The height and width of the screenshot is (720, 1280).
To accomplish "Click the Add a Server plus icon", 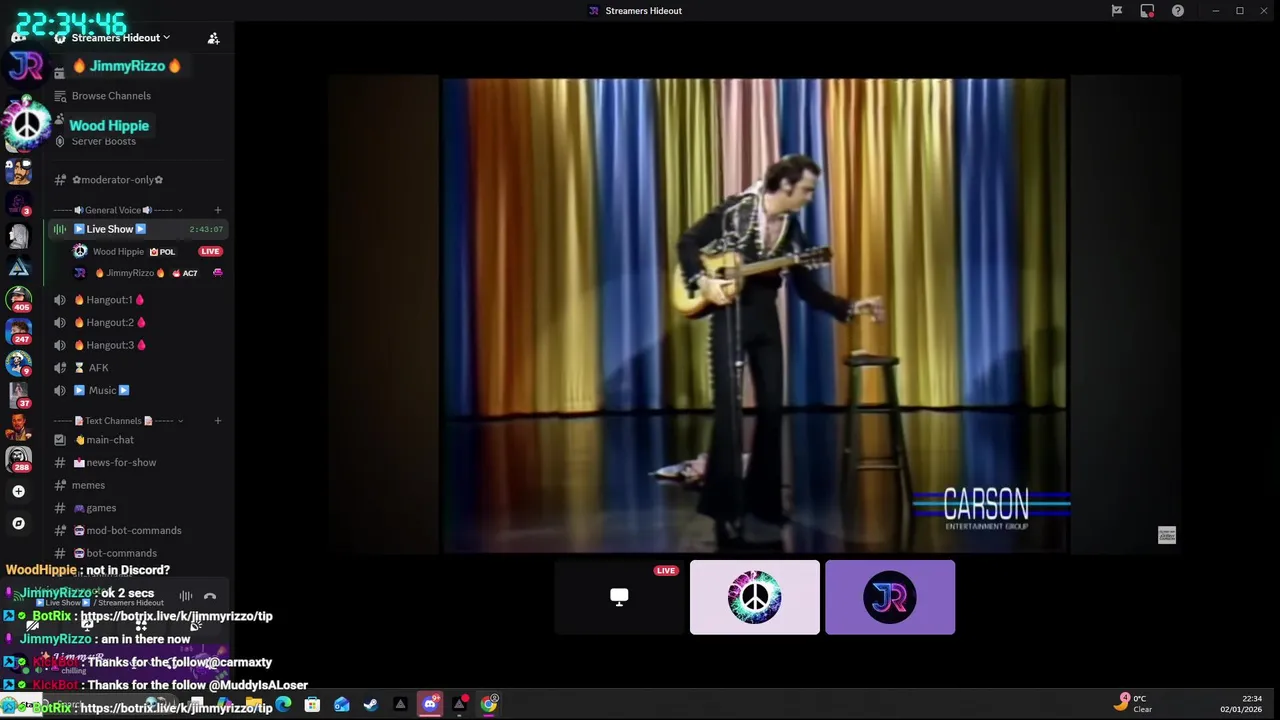I will [18, 491].
